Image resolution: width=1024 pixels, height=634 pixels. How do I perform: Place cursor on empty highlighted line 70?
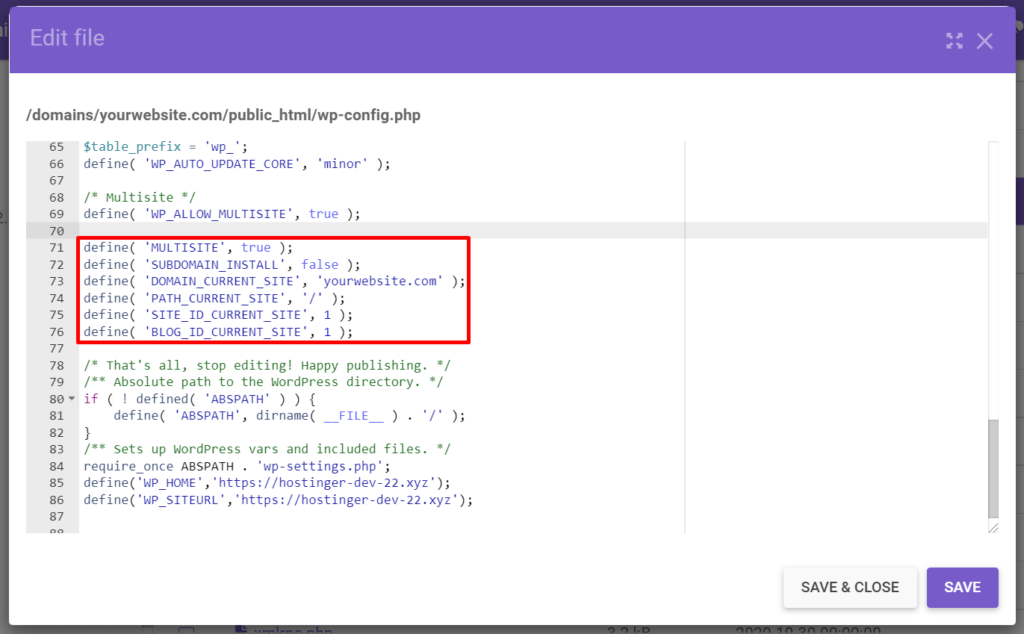532,230
